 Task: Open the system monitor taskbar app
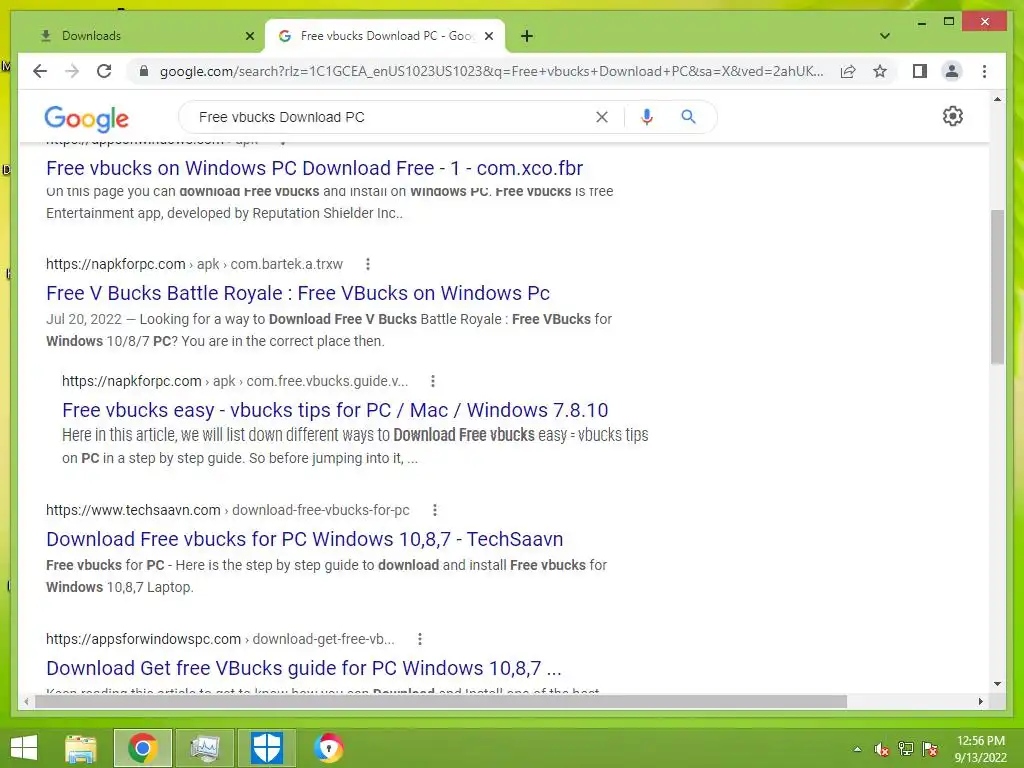(205, 748)
